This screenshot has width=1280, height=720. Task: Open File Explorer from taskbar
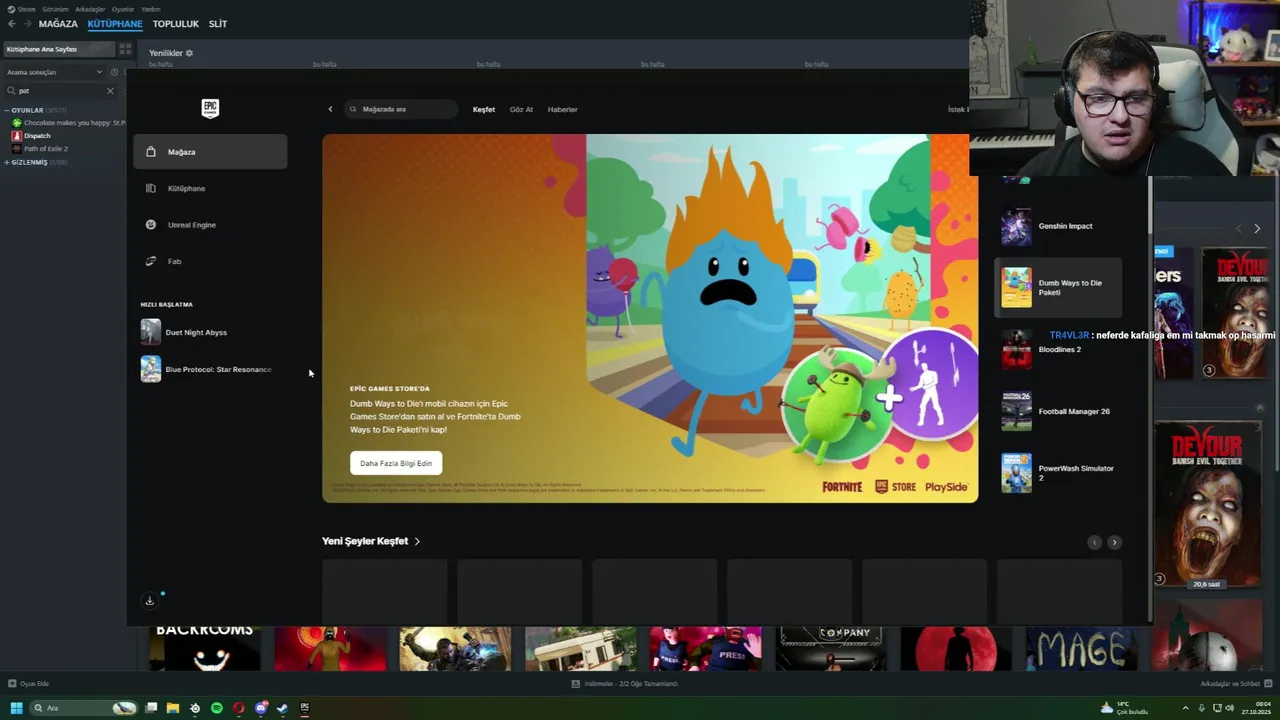coord(172,708)
